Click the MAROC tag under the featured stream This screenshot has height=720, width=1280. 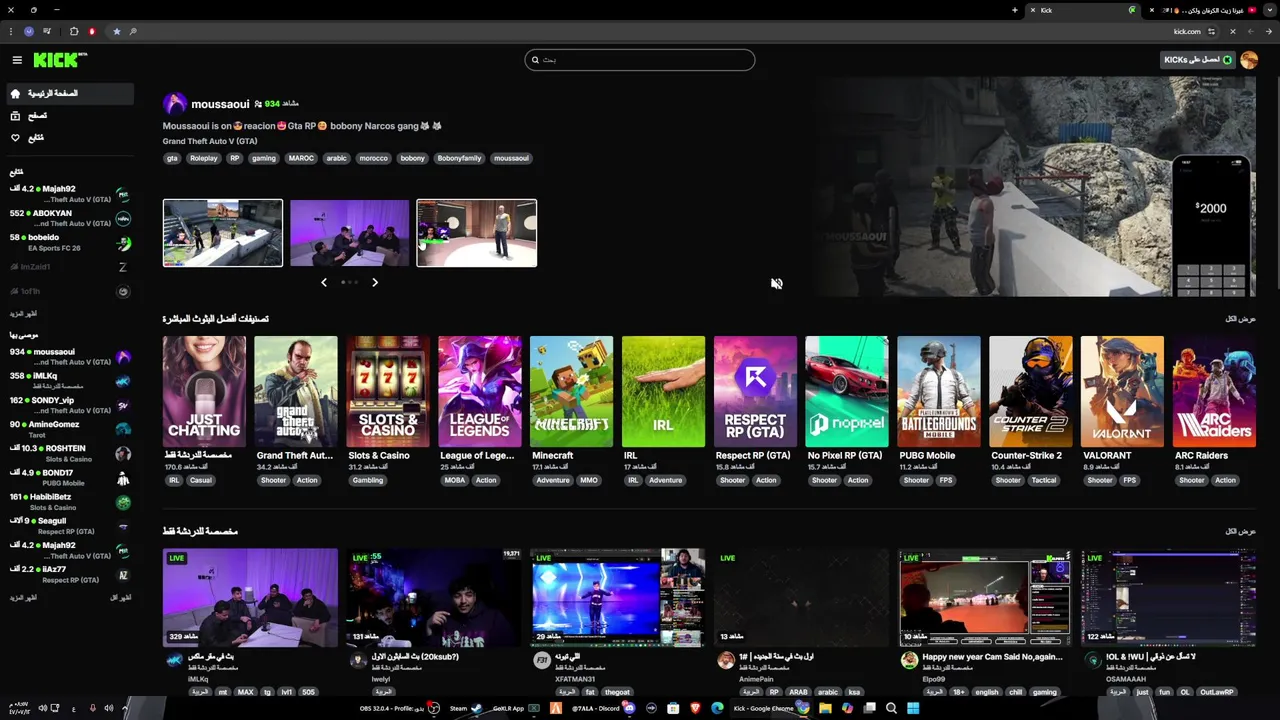(301, 158)
